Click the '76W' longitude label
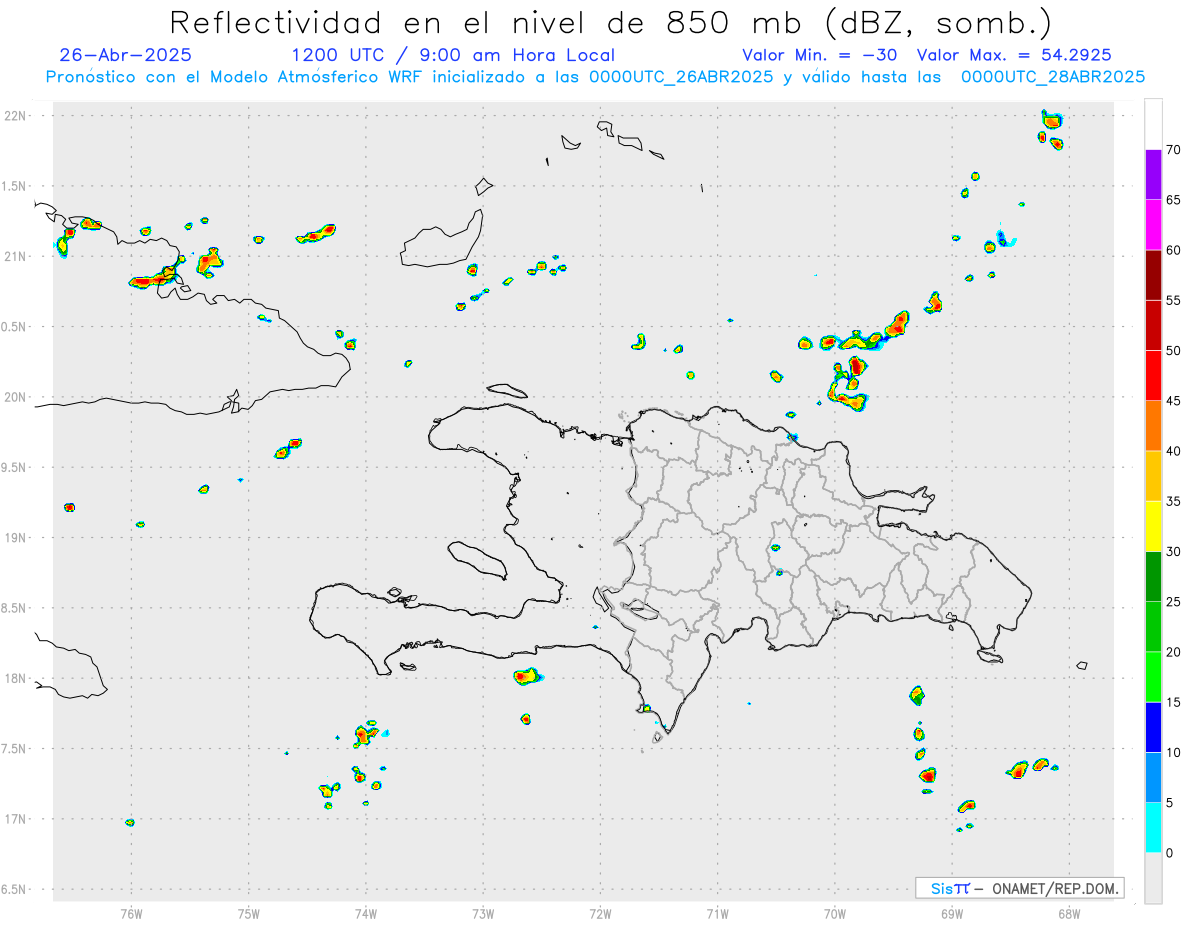Screen dimensions: 1200x927 click(x=131, y=912)
